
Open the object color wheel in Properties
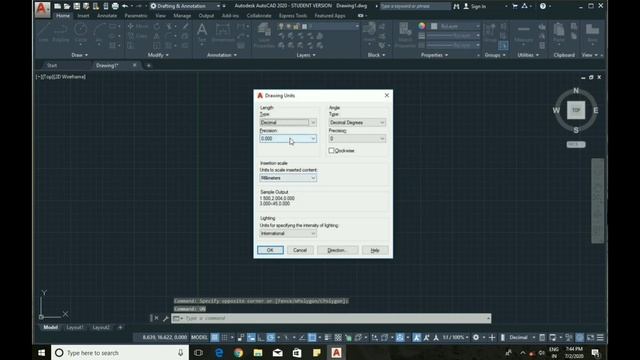coord(422,26)
